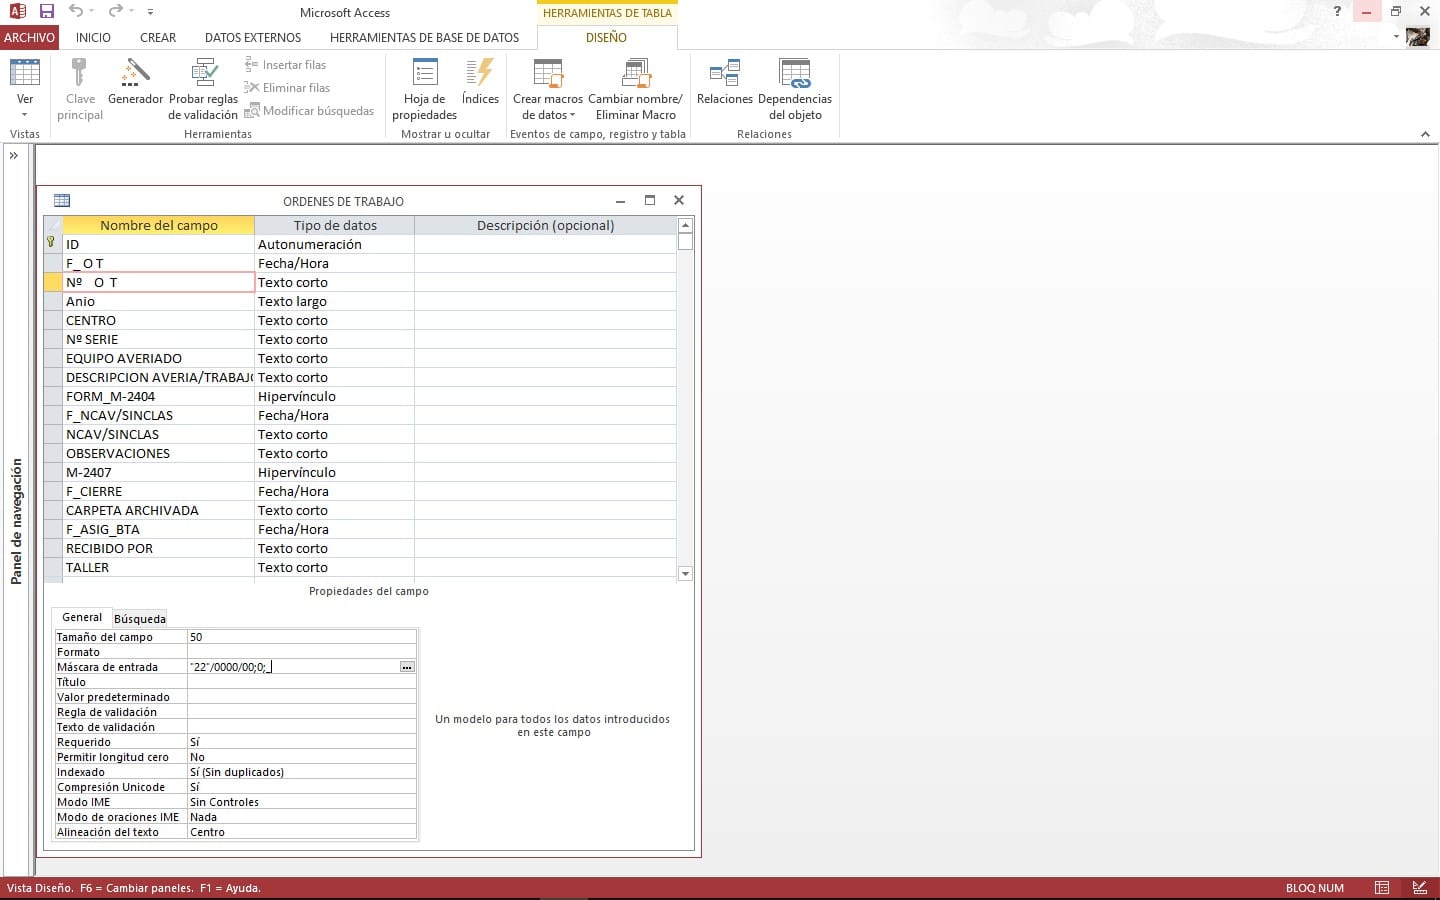Open Crear macros de datos dropdown
The width and height of the screenshot is (1440, 900).
tap(548, 89)
